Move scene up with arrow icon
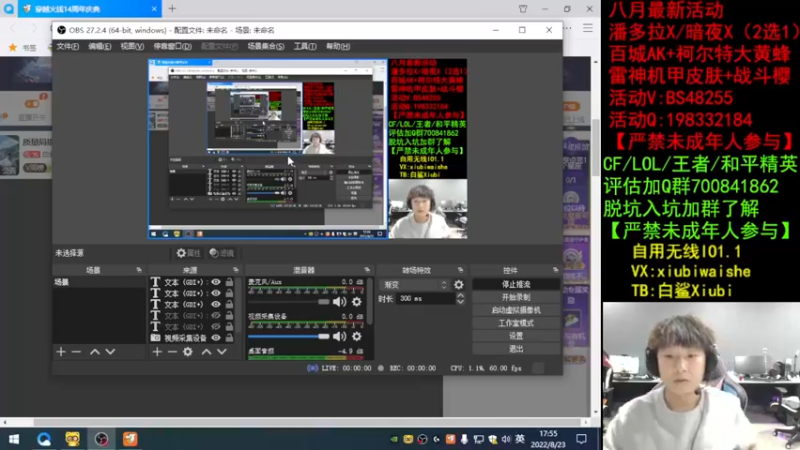The height and width of the screenshot is (450, 800). click(x=95, y=352)
